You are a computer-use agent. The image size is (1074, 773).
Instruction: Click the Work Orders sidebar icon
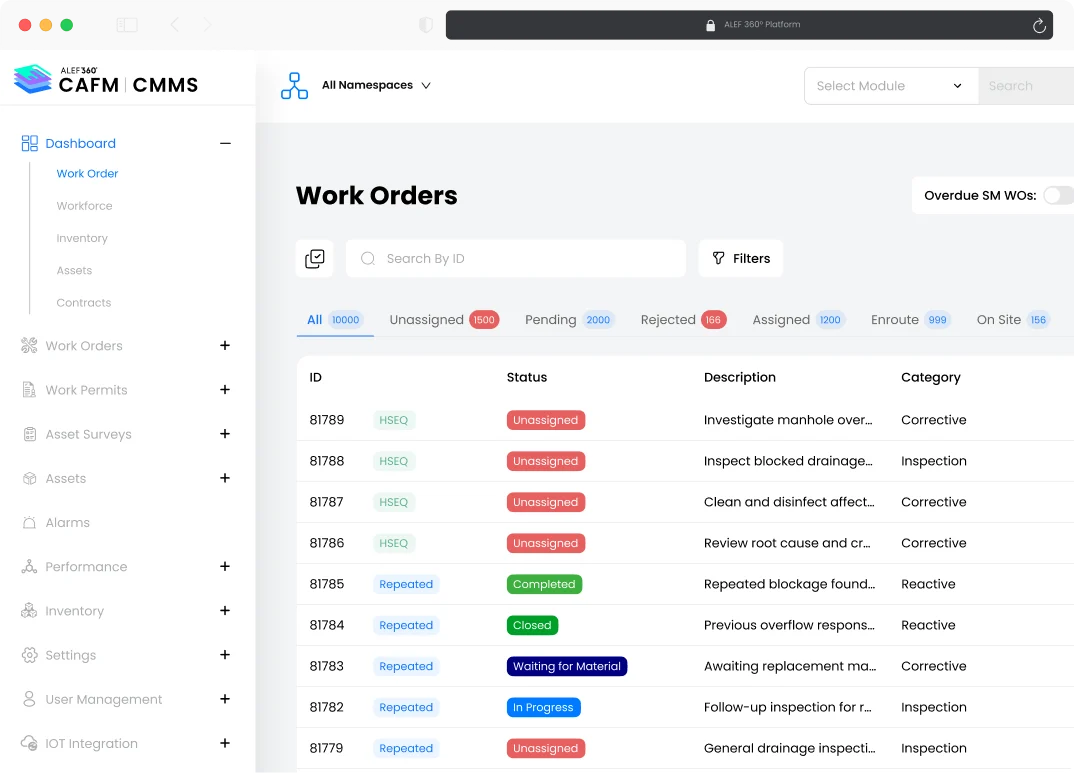pos(29,346)
